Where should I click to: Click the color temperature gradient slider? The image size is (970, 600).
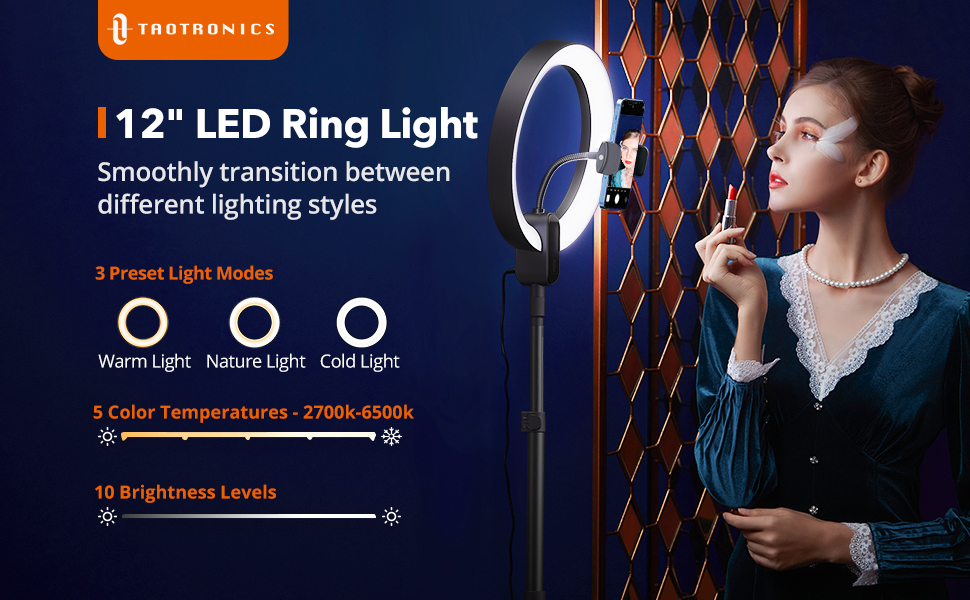249,436
